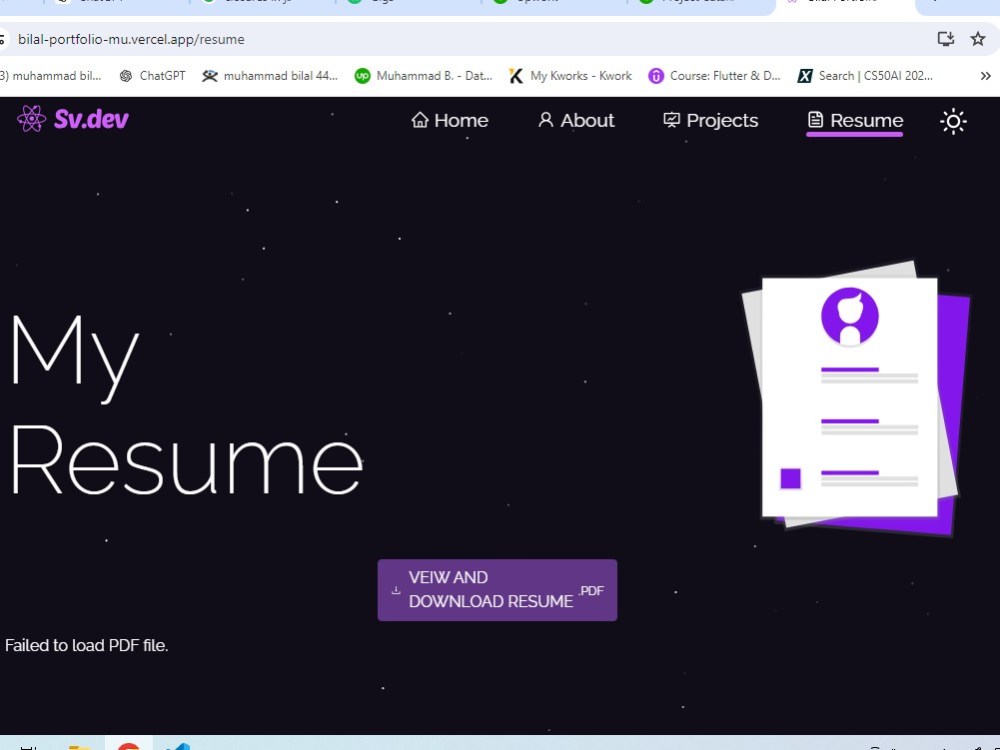Click the 'My Resume' heading
The height and width of the screenshot is (750, 1000).
click(186, 406)
